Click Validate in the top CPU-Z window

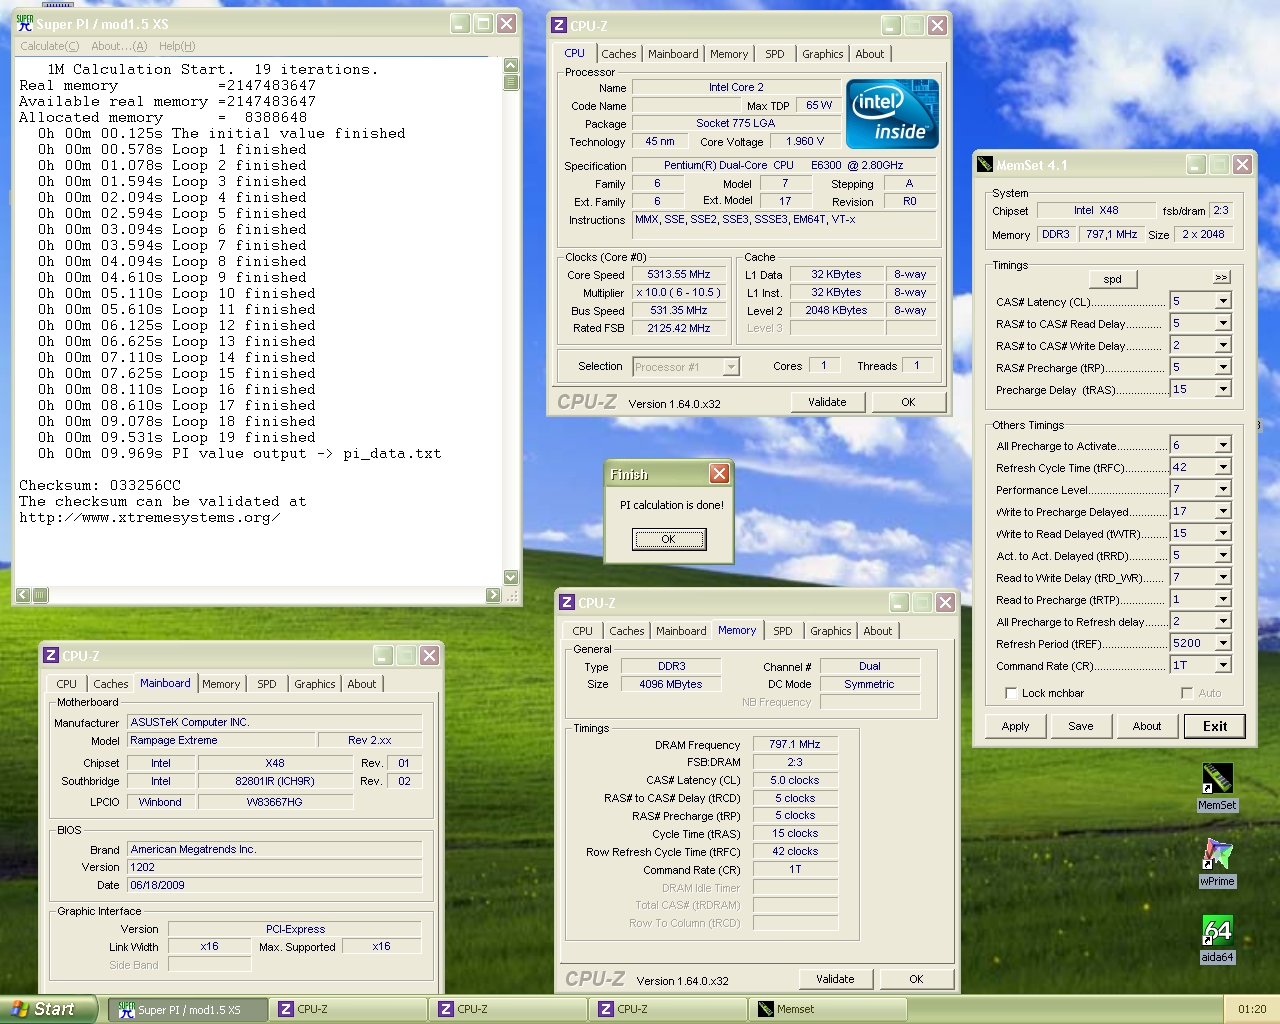[x=827, y=402]
